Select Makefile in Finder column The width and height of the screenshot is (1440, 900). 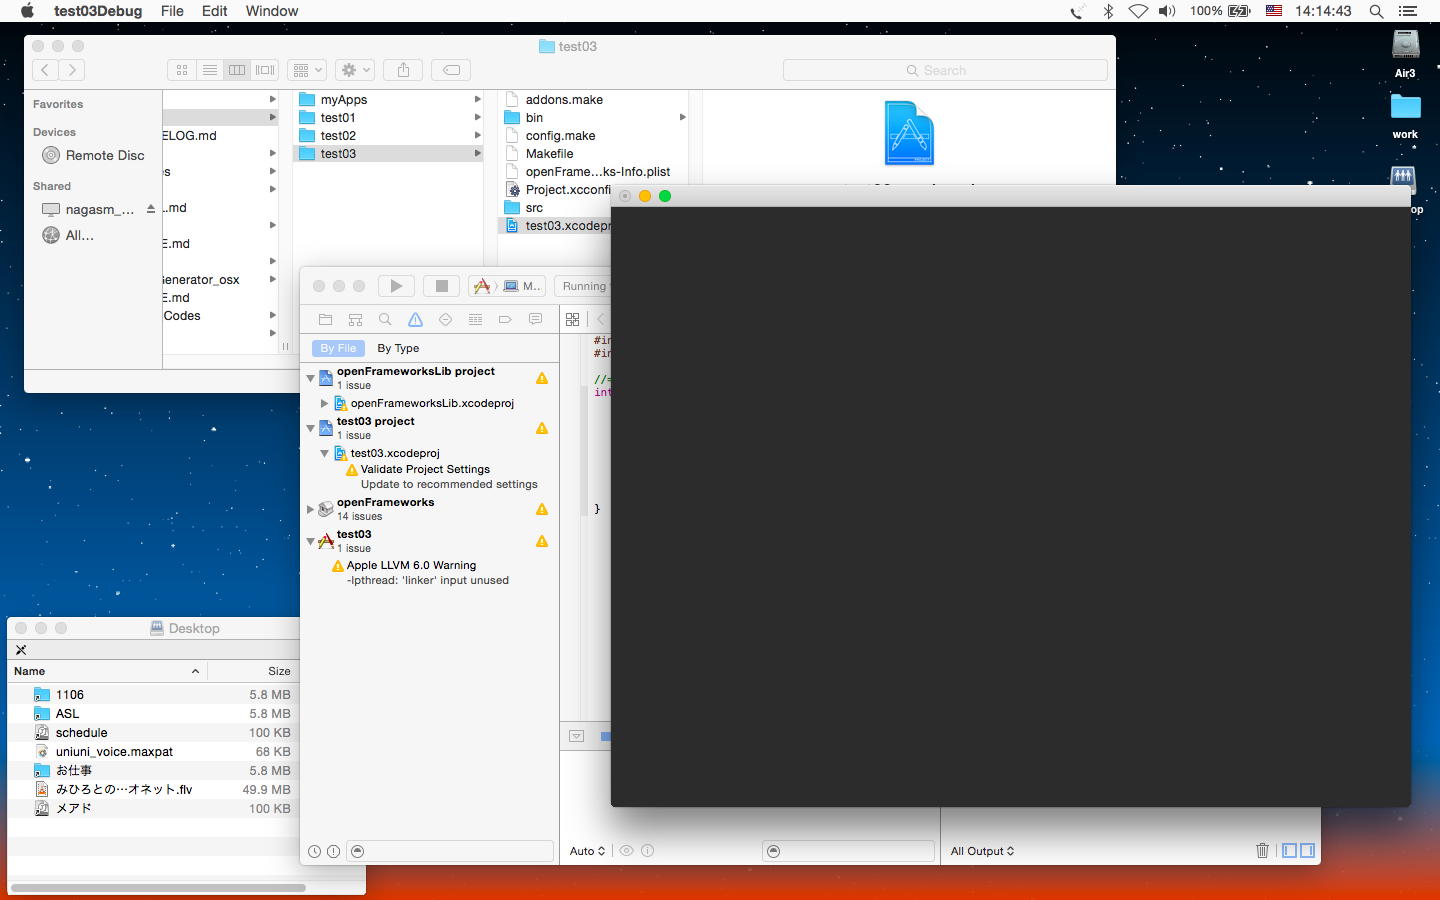549,154
